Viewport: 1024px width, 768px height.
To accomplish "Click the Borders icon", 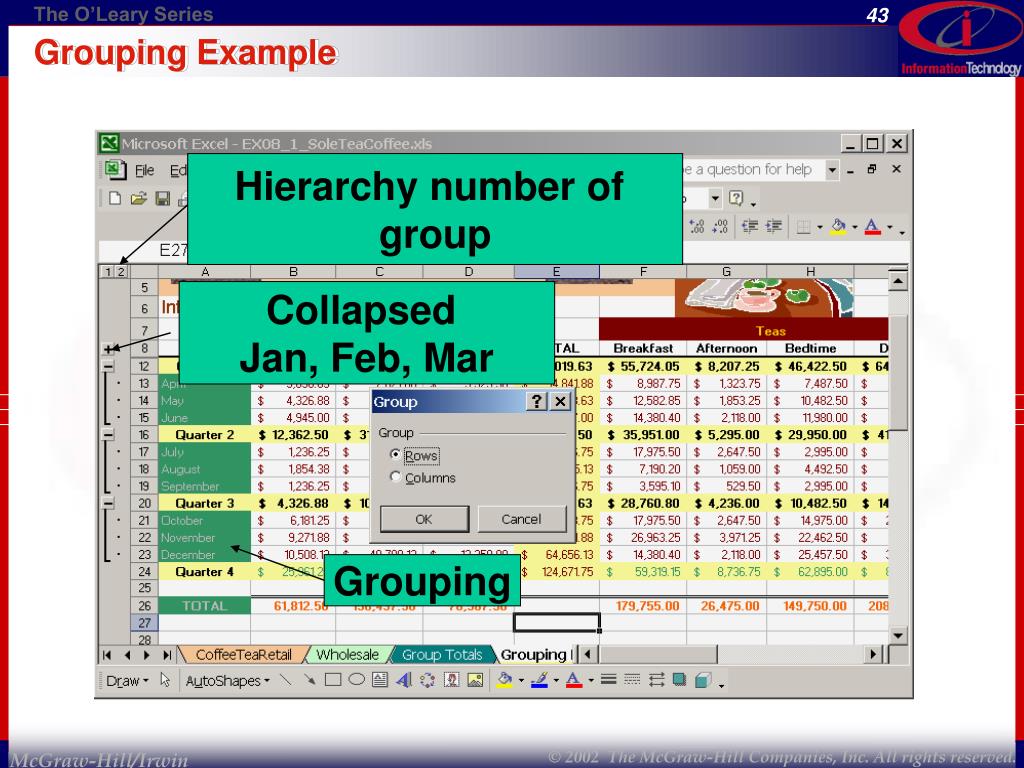I will coord(804,227).
